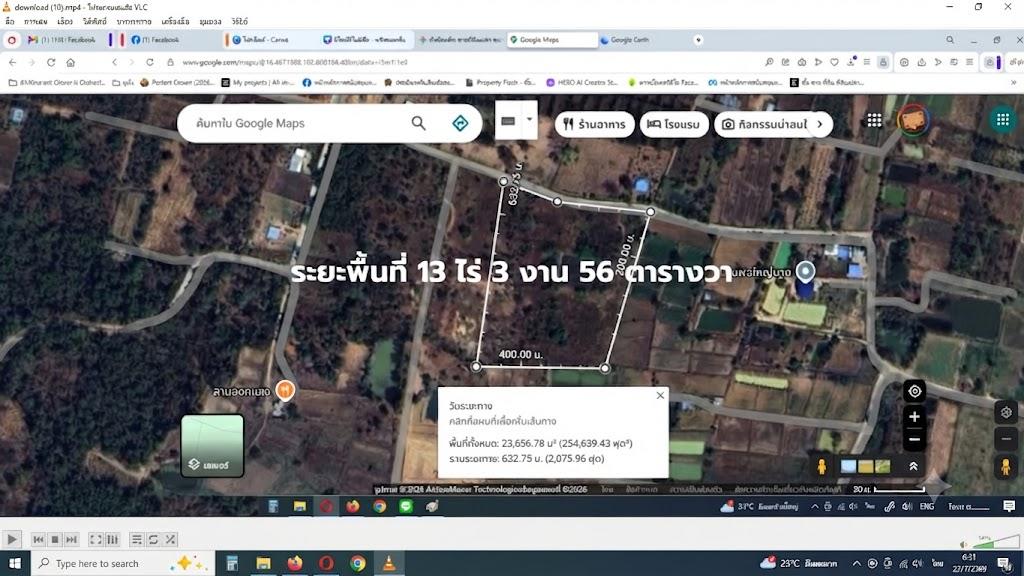Toggle VLC loop/repeat mode
Viewport: 1024px width, 576px height.
tap(153, 539)
